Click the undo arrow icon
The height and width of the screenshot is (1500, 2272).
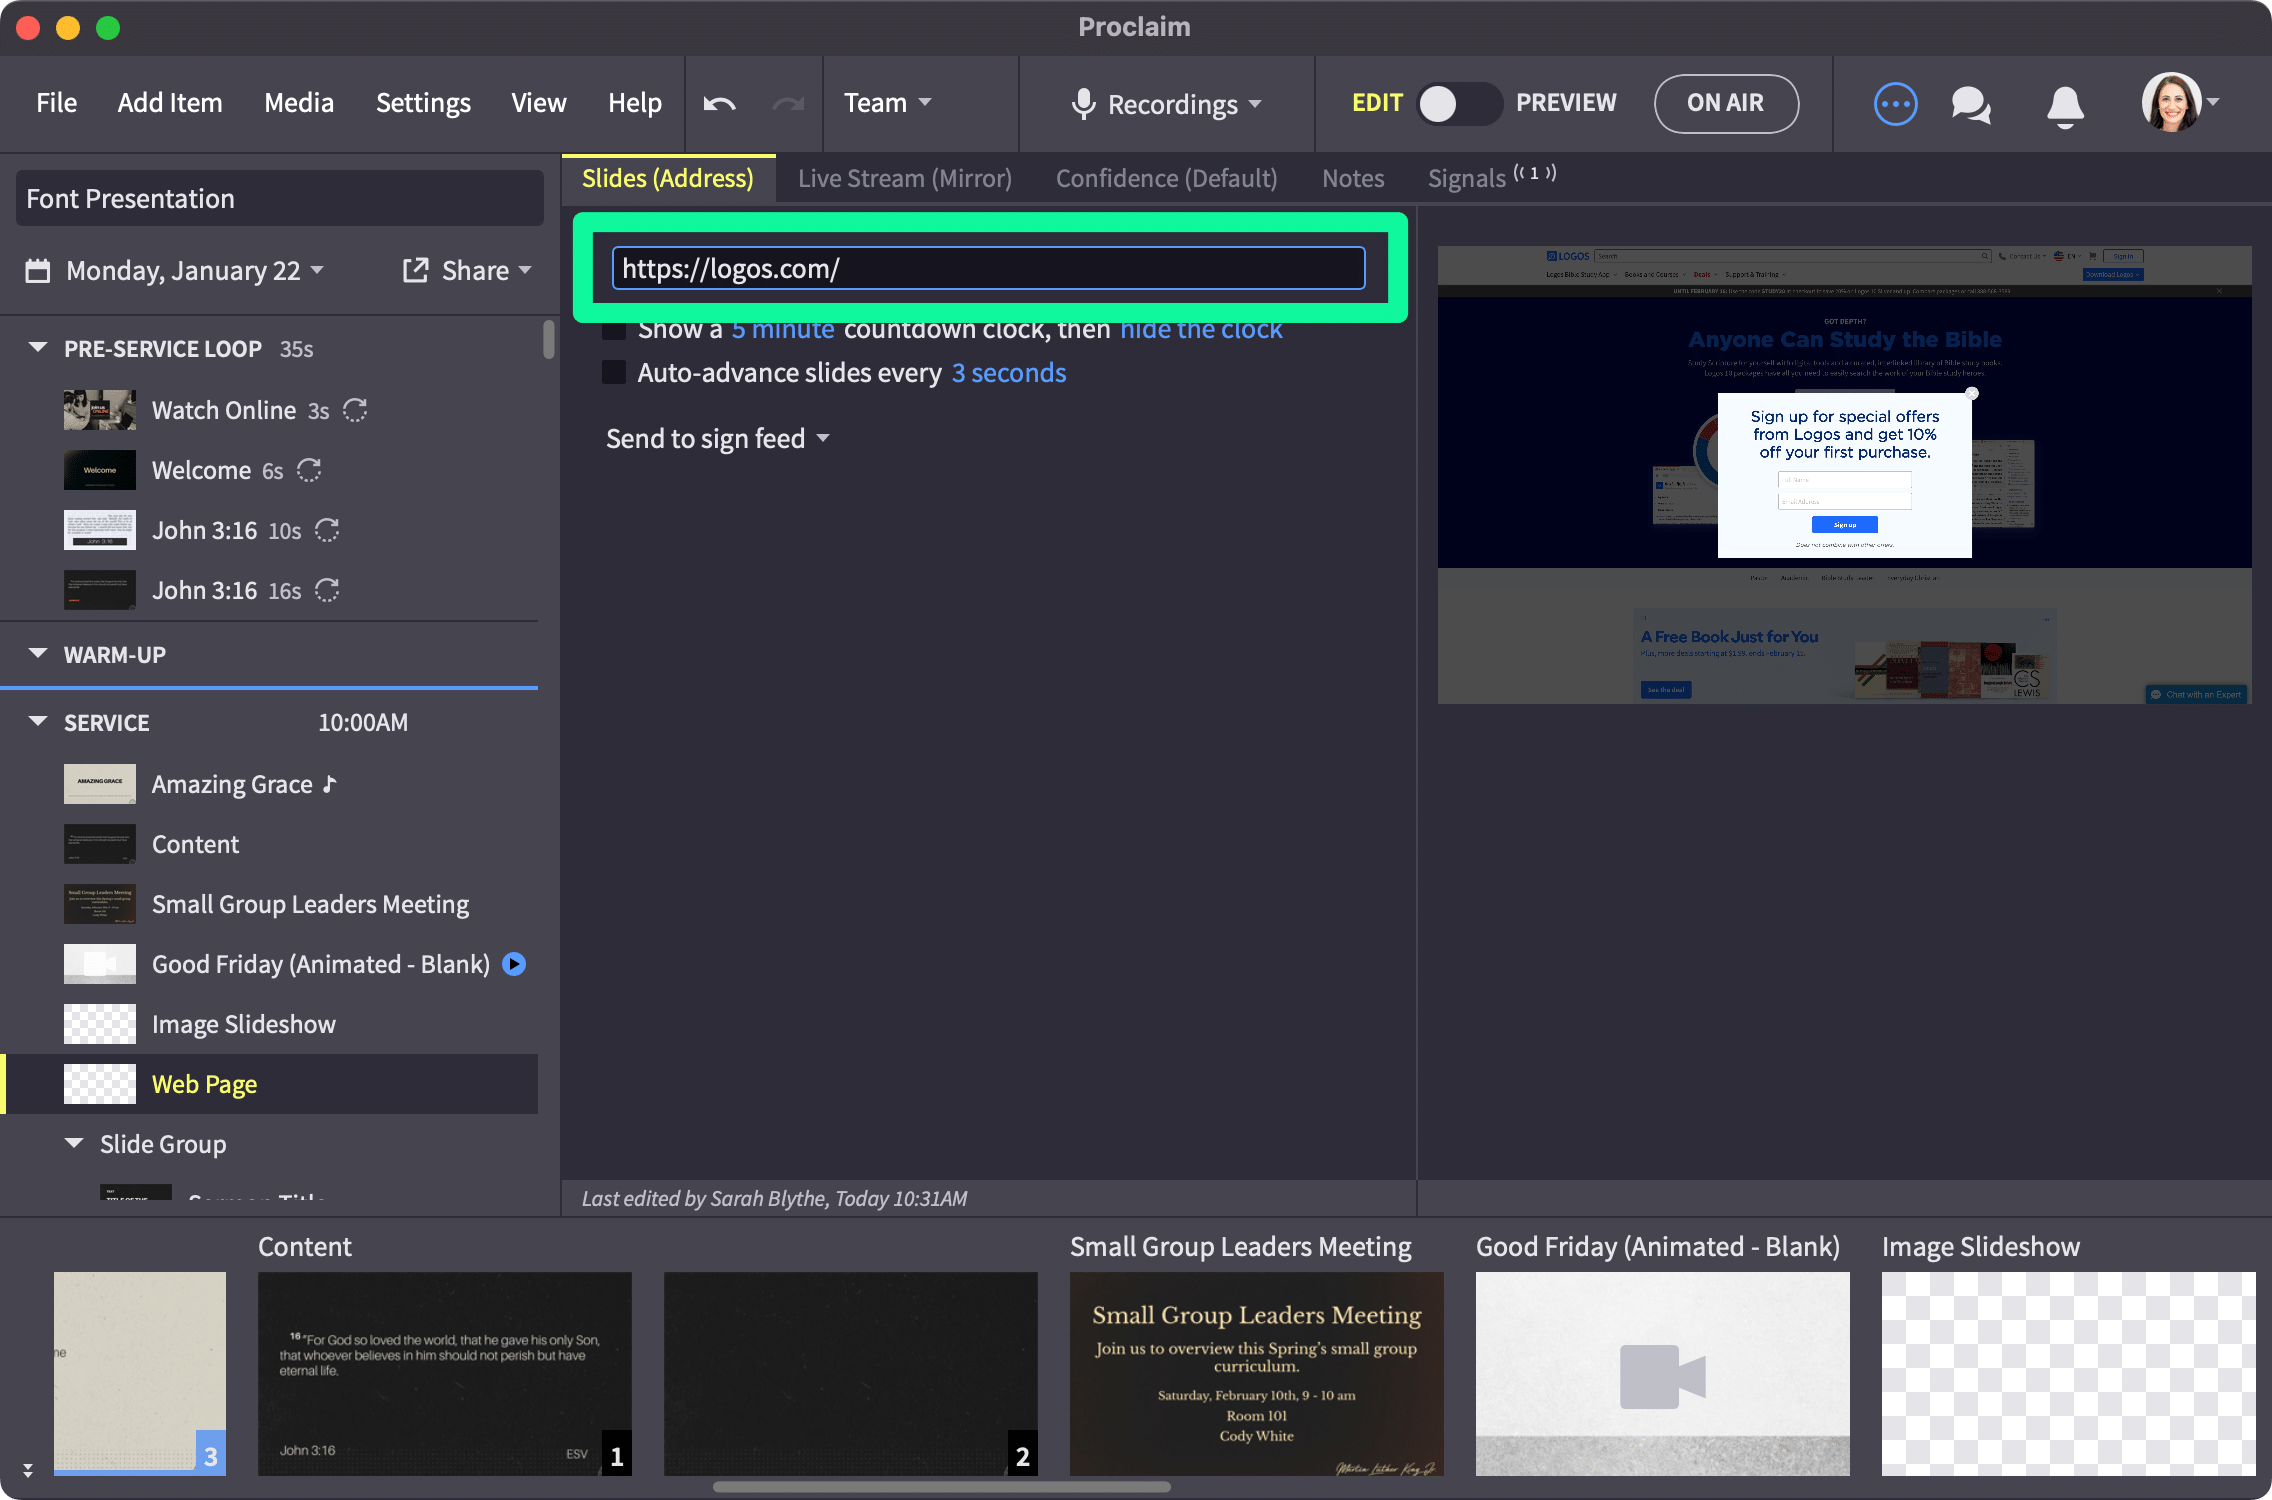click(x=719, y=104)
